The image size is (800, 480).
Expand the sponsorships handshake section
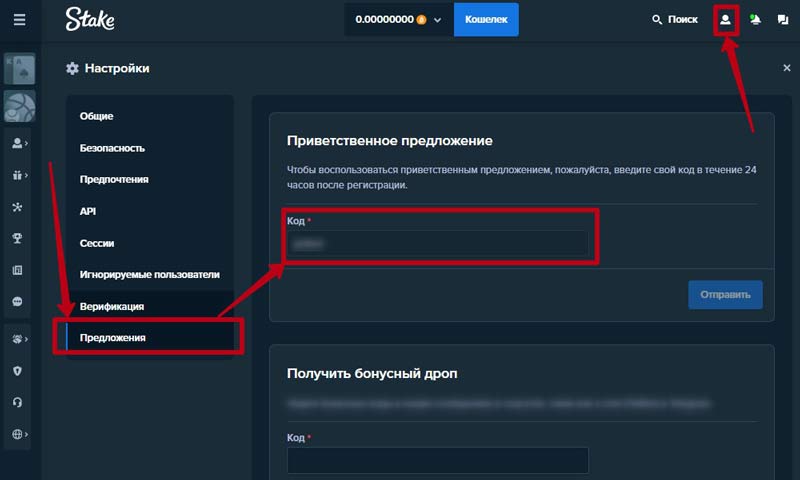[19, 339]
